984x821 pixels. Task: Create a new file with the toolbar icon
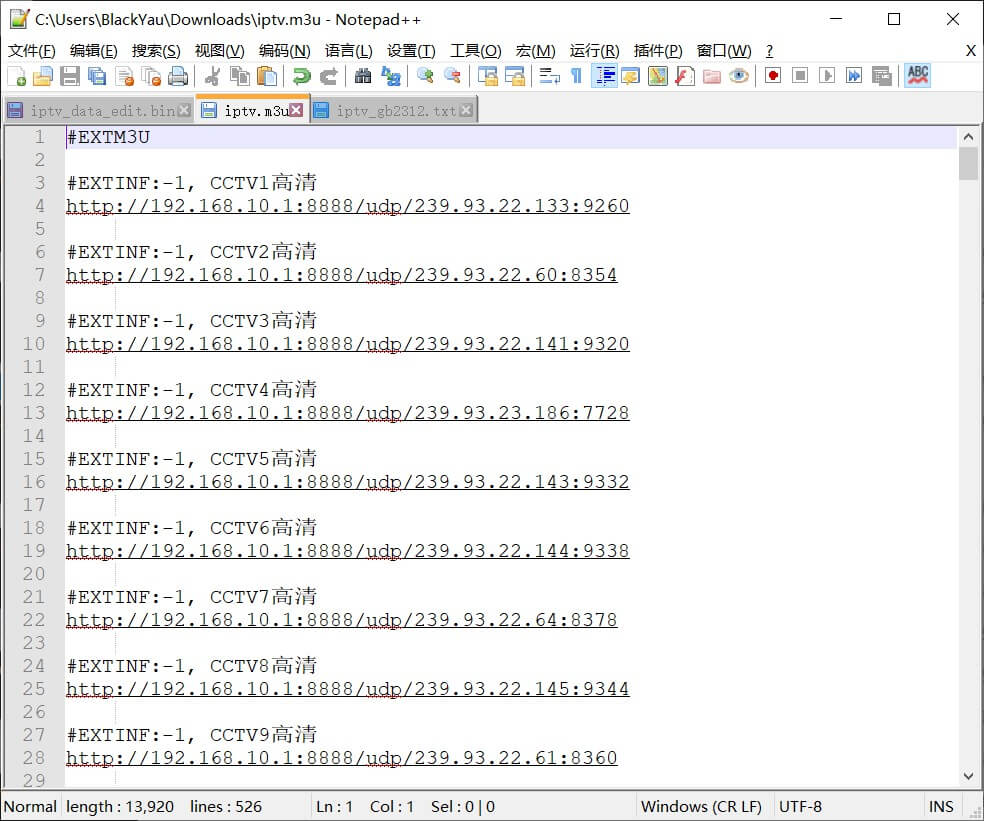(x=17, y=77)
